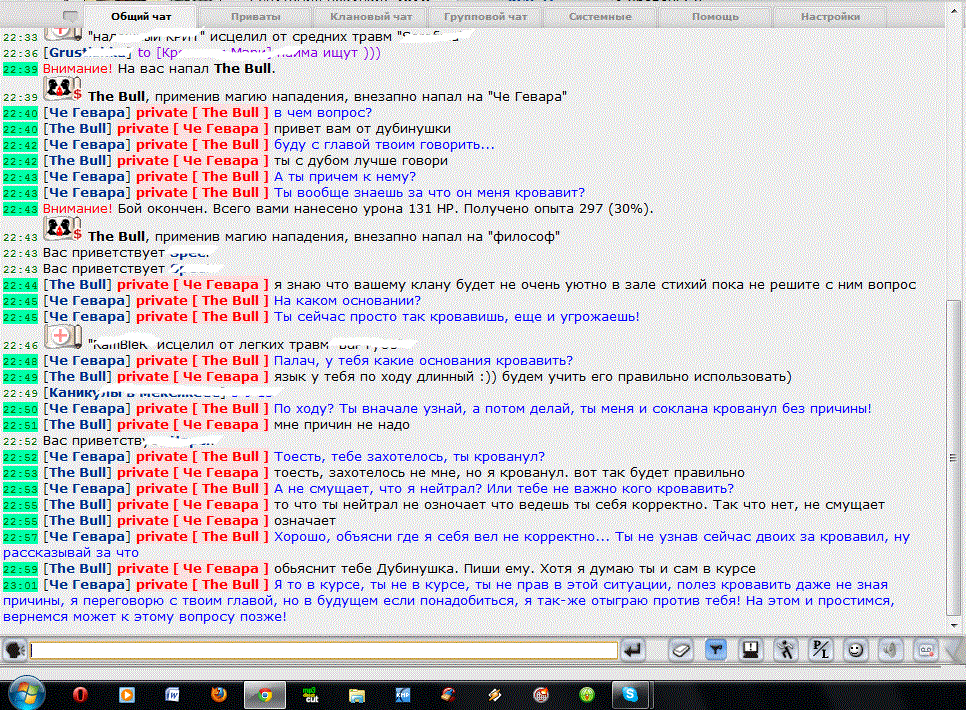Click the running man icon in the chat toolbar
The height and width of the screenshot is (710, 966).
pos(785,650)
